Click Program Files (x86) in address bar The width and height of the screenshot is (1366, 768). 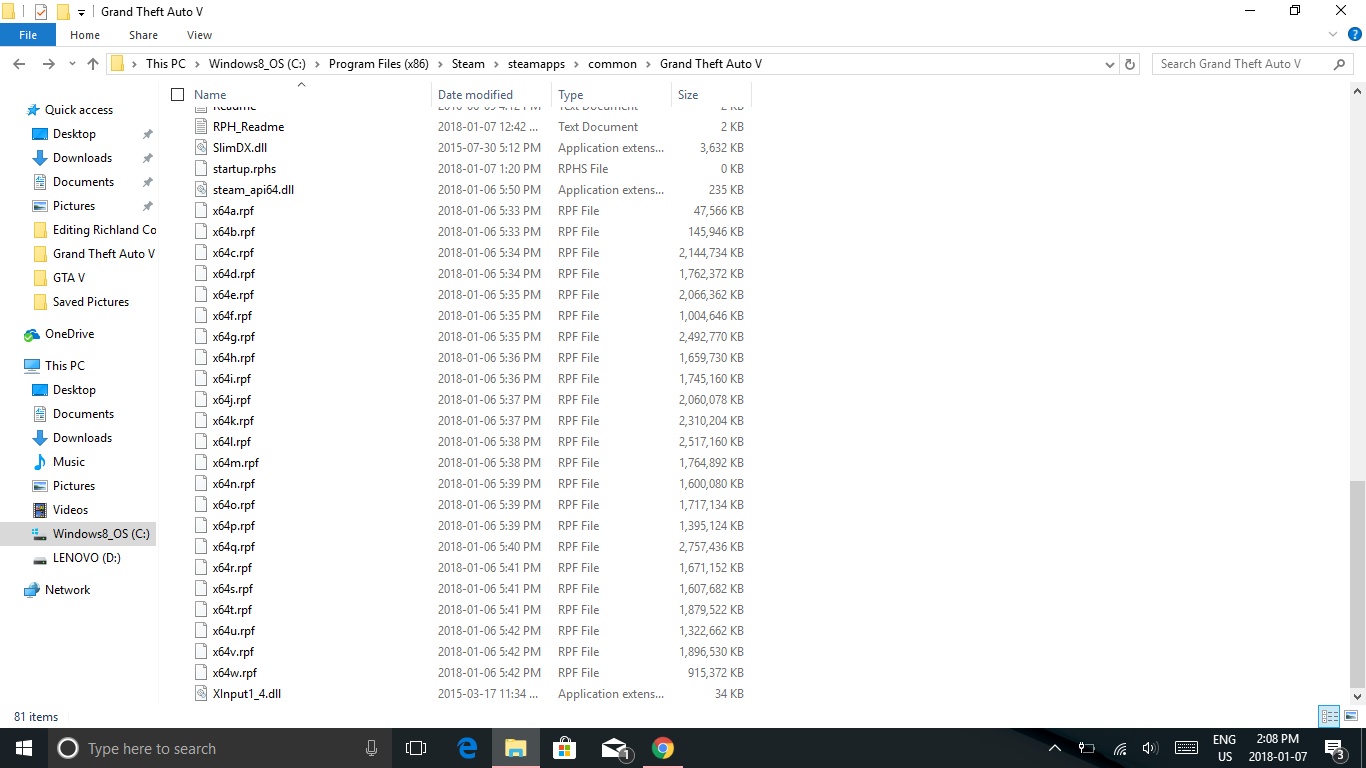tap(378, 64)
